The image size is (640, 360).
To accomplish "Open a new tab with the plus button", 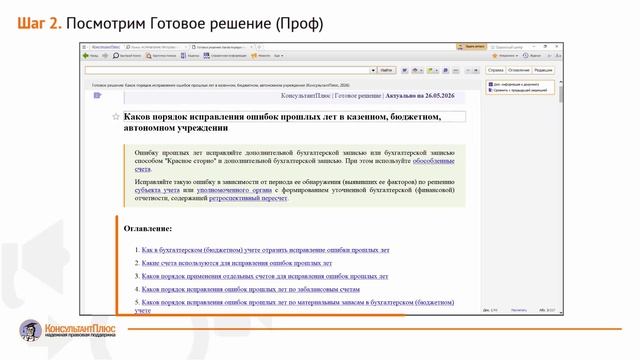I will 259,47.
